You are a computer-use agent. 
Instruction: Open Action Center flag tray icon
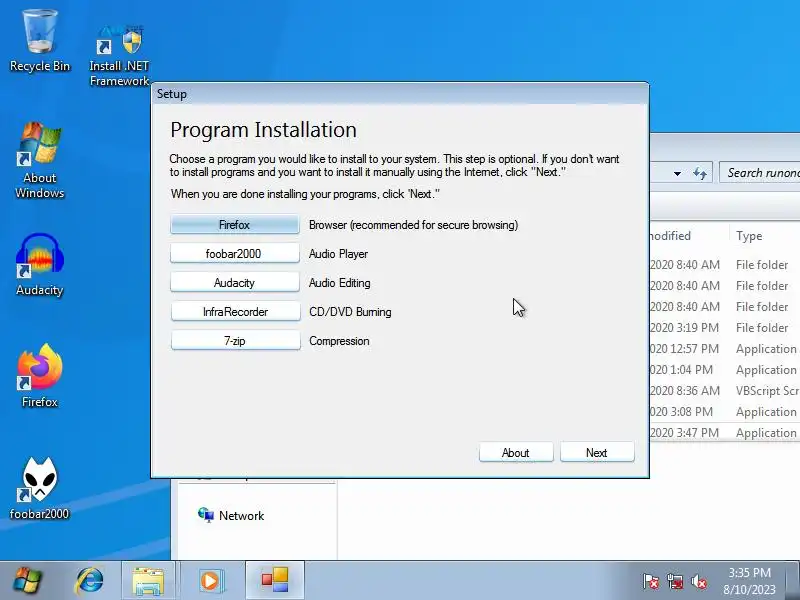[651, 582]
